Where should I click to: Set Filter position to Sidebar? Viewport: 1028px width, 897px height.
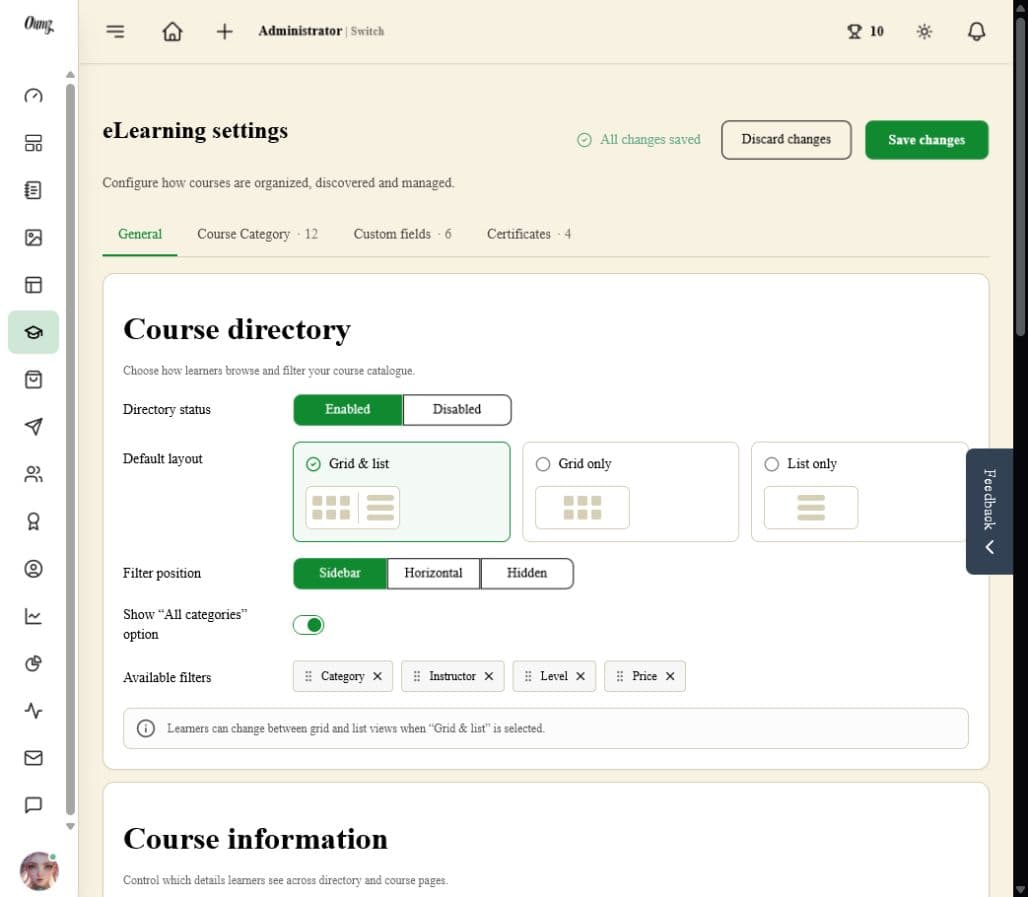pyautogui.click(x=340, y=573)
